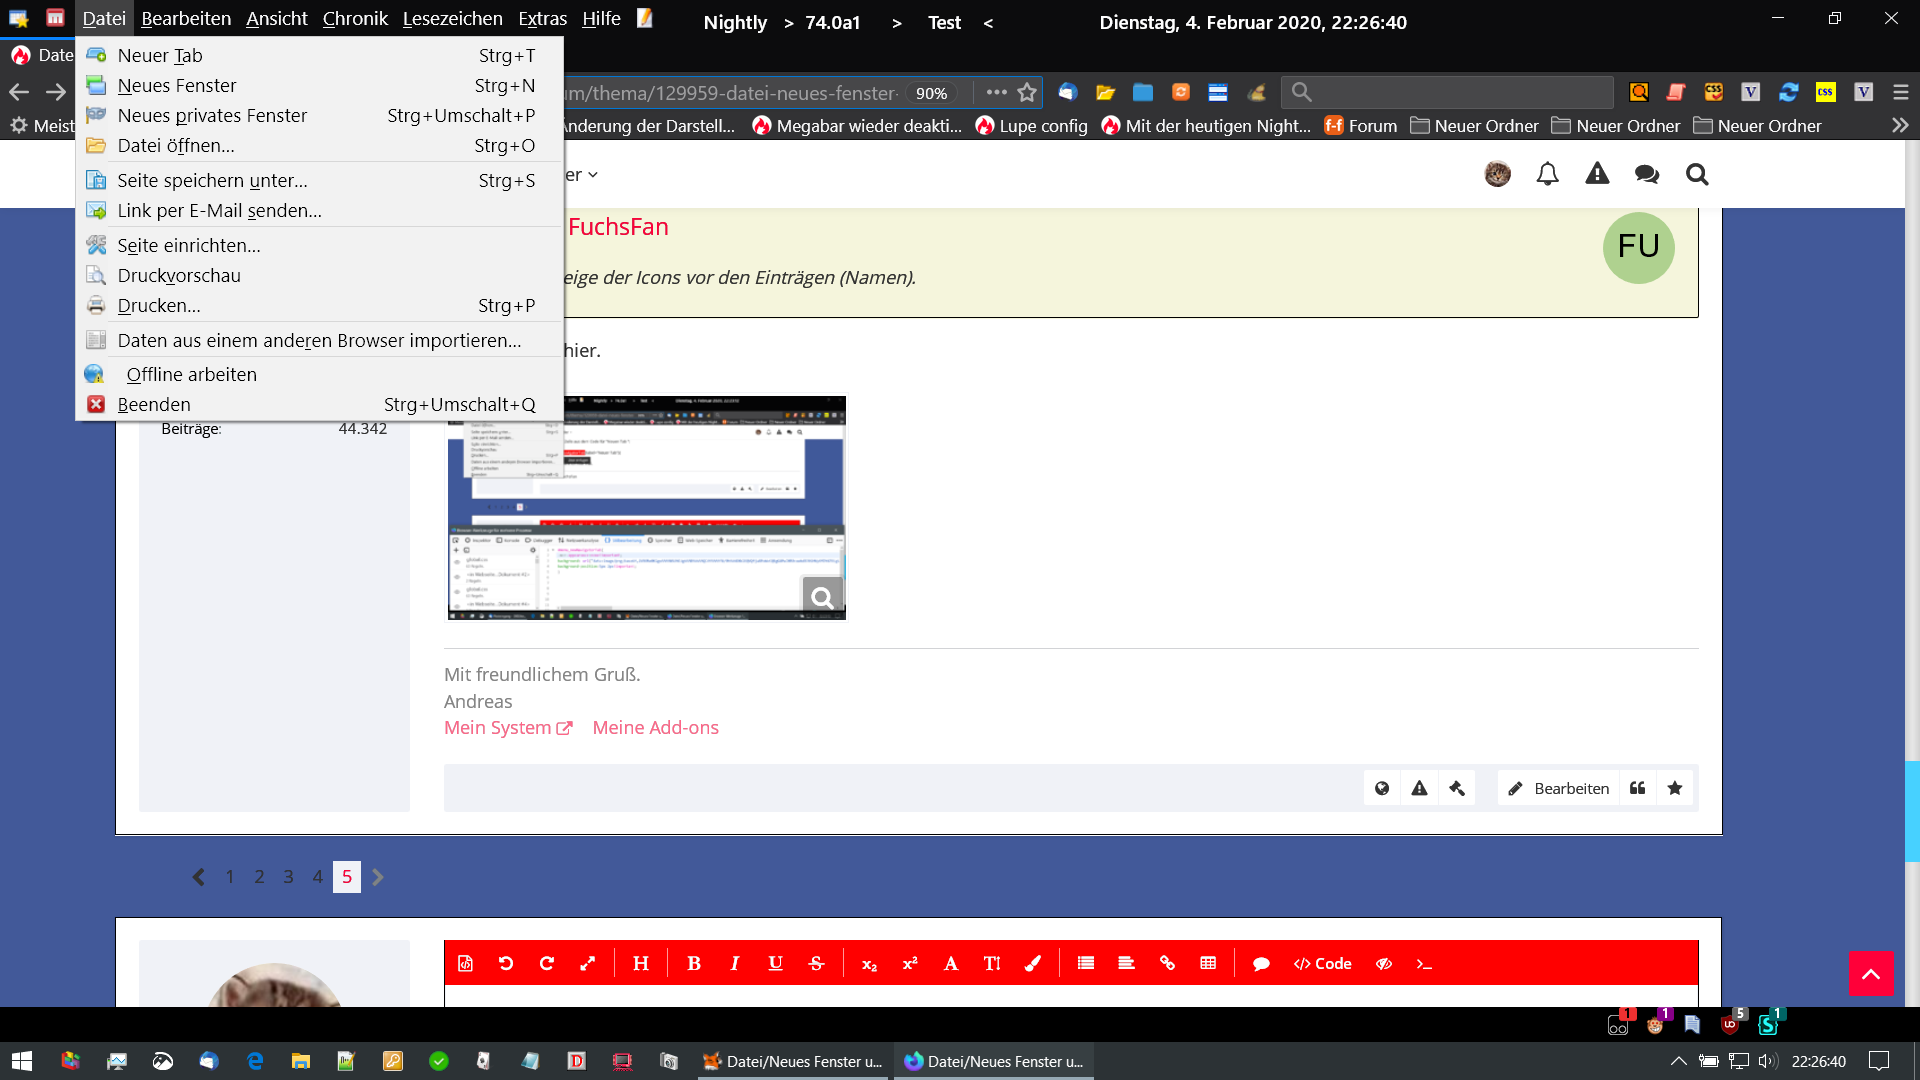Open the page actions three-dots menu

(x=996, y=92)
